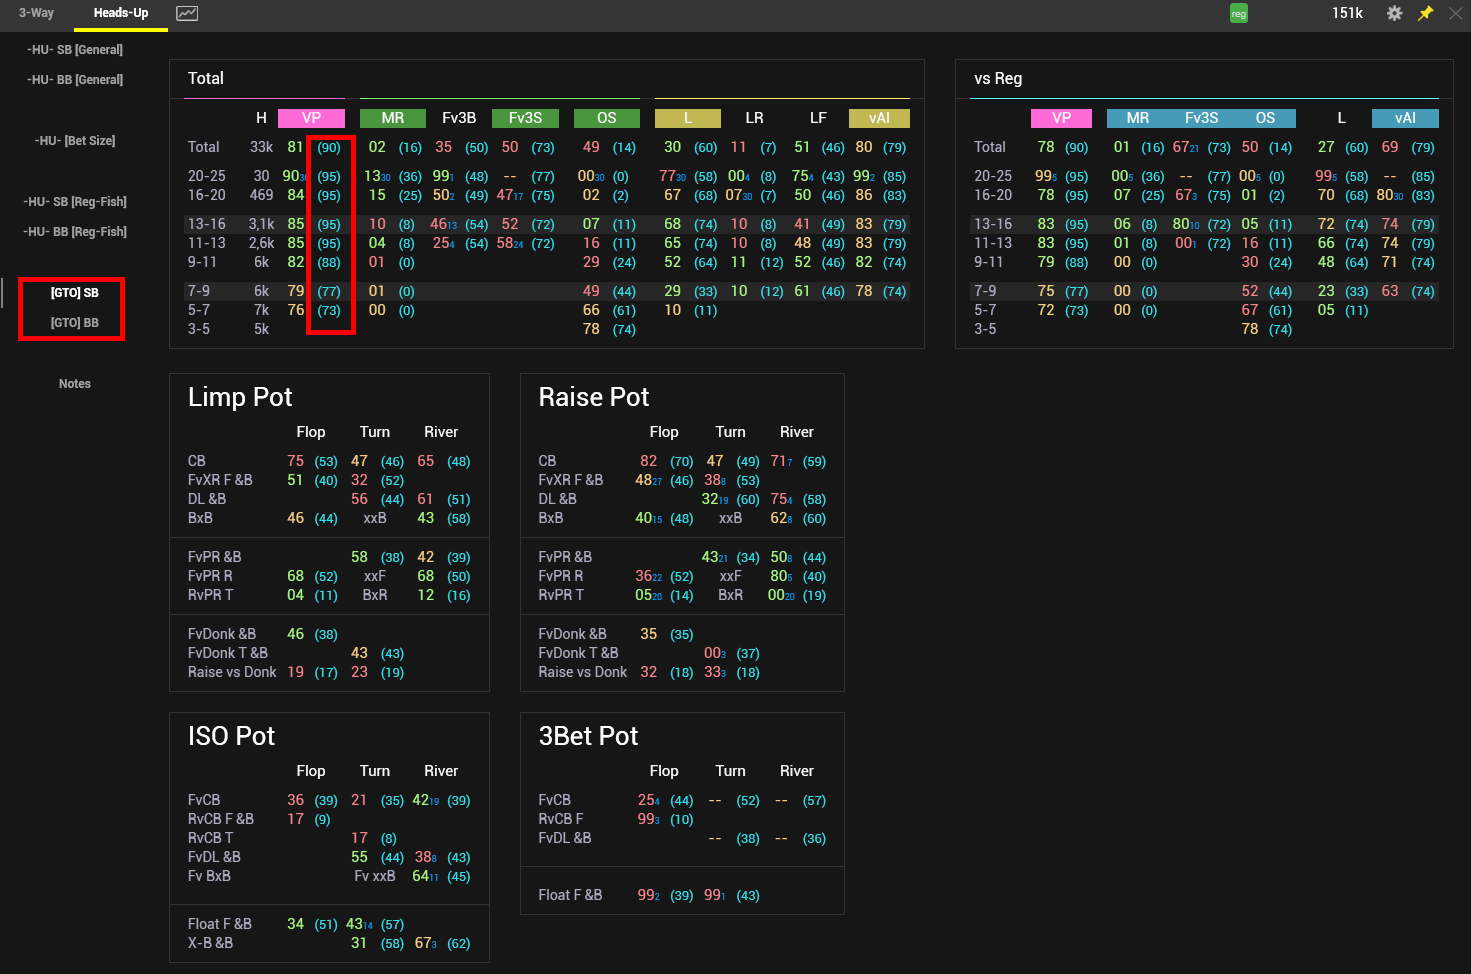Switch to the 3-Way tab

coord(36,13)
